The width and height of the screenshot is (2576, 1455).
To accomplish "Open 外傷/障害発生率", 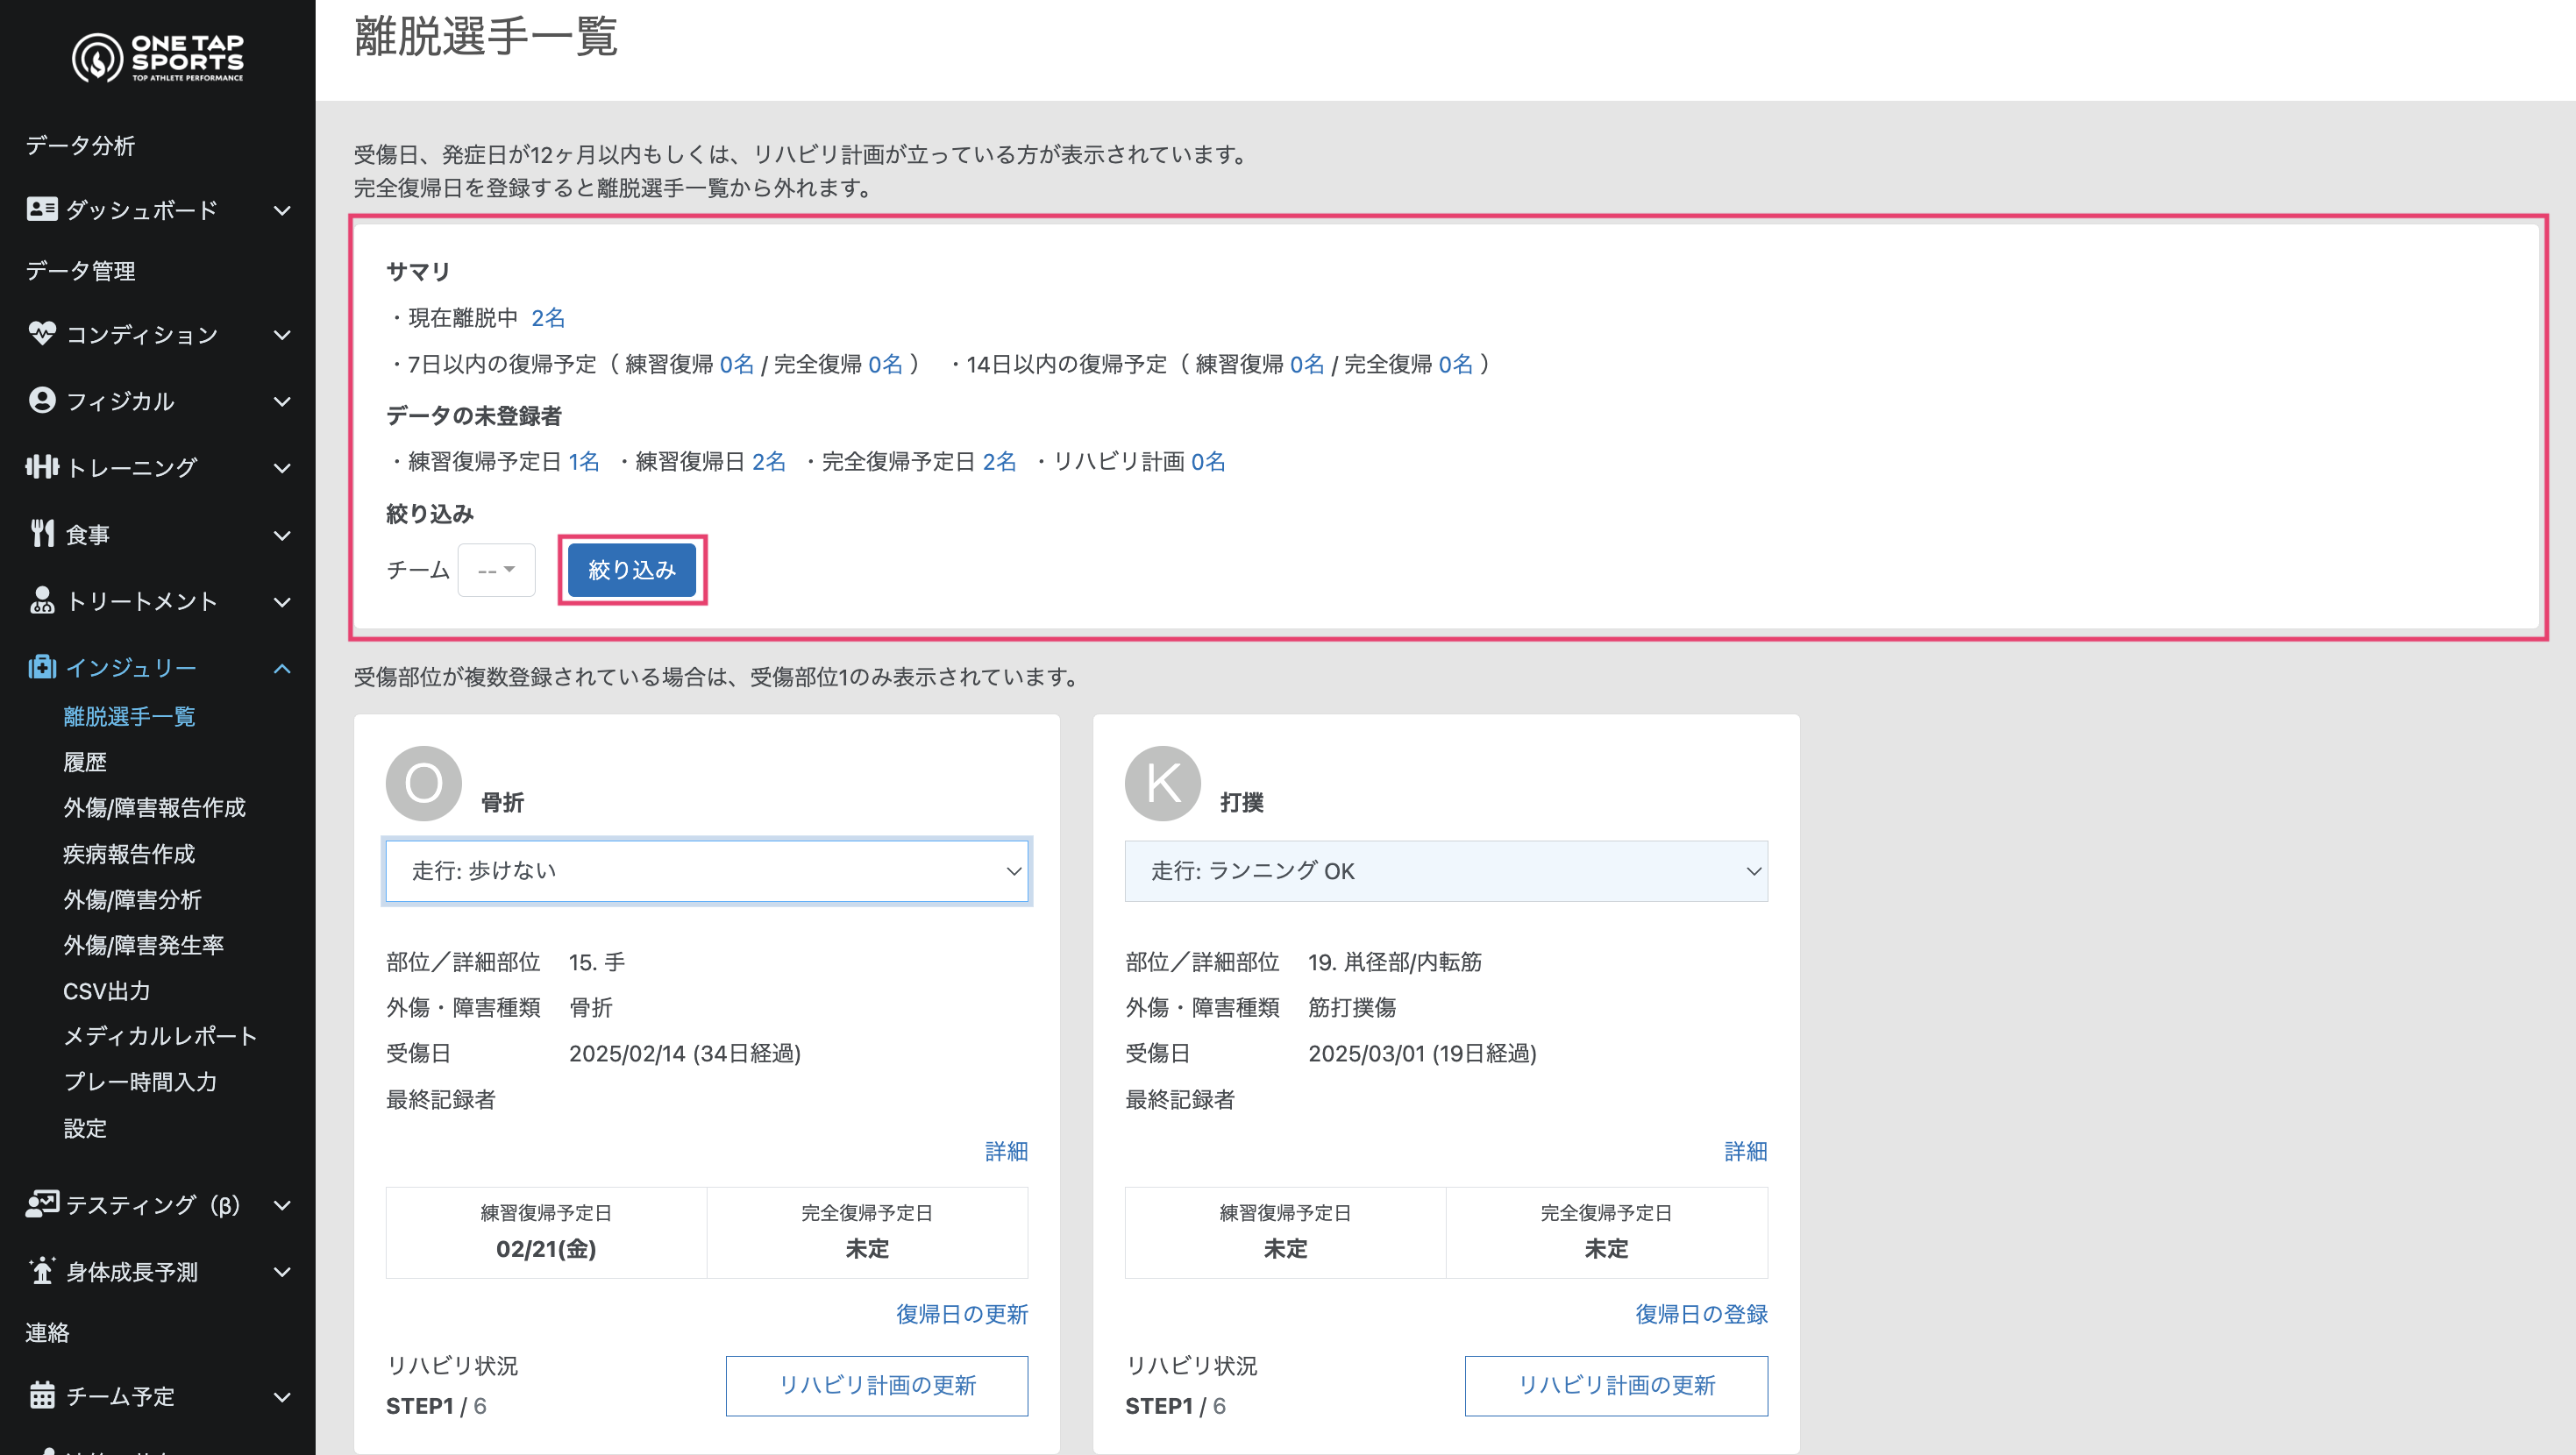I will [x=143, y=944].
